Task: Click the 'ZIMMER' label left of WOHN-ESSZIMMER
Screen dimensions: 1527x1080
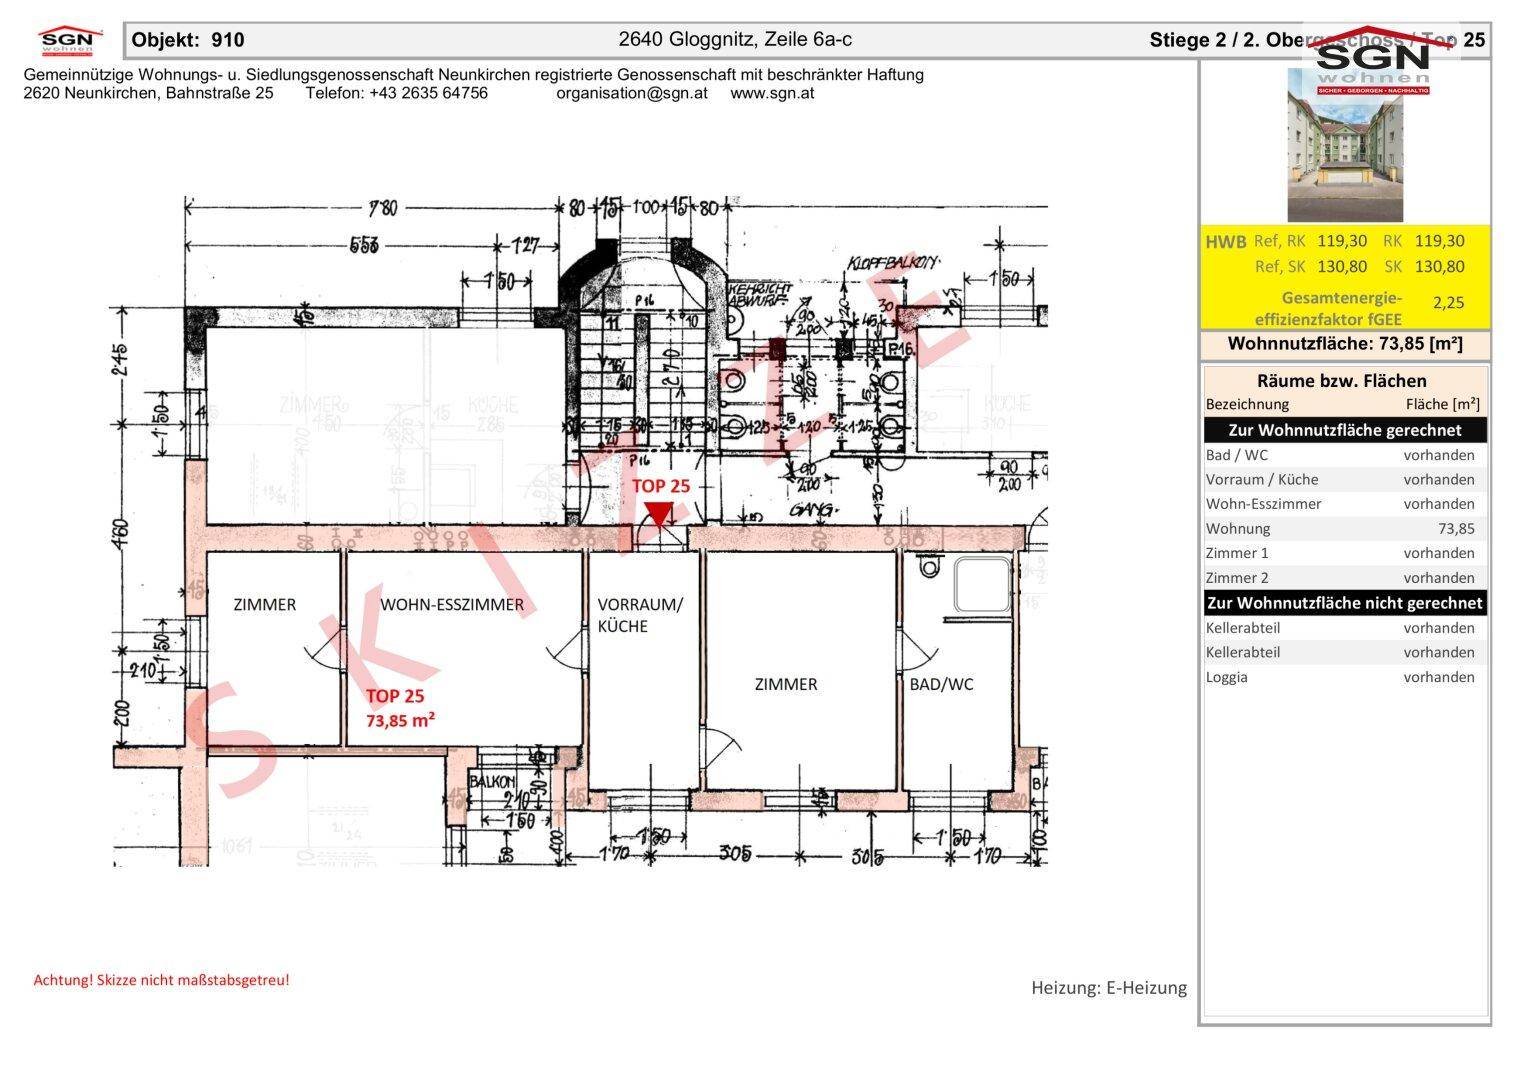Action: [264, 605]
